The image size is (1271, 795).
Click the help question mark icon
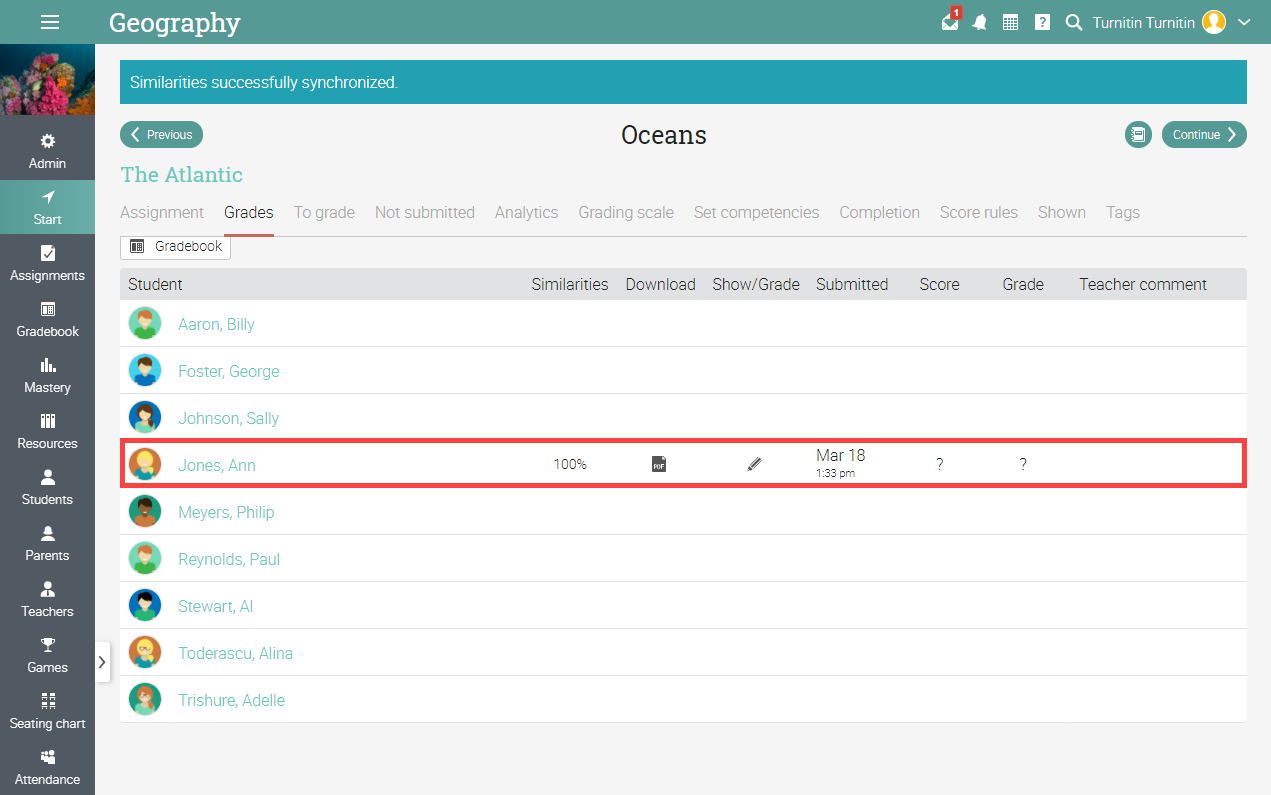(1042, 22)
